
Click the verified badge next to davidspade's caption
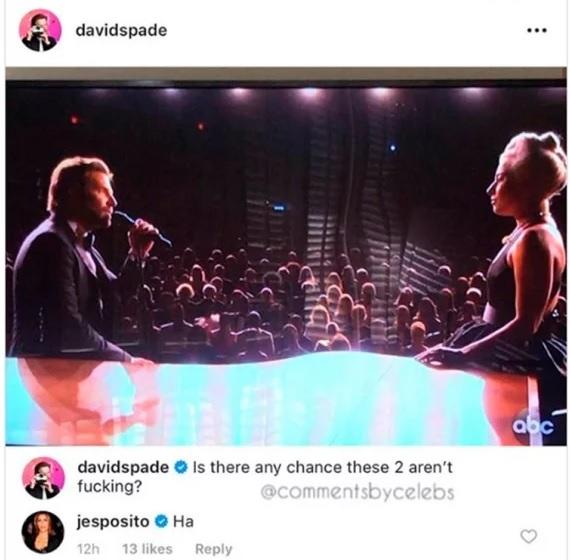[x=181, y=467]
